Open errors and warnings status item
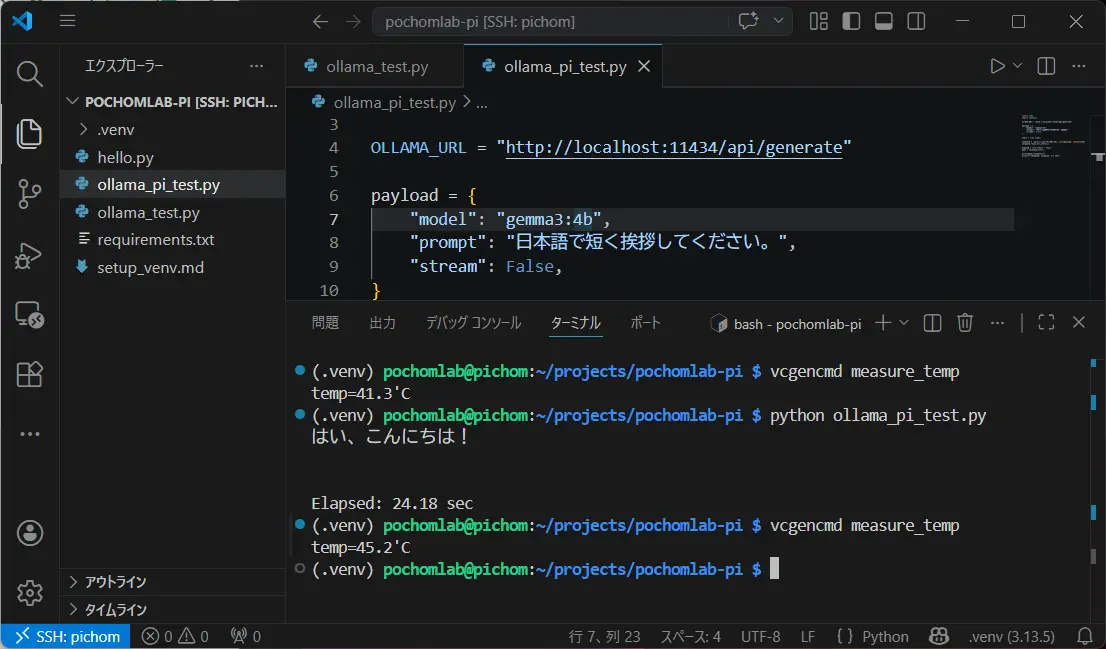This screenshot has height=649, width=1106. (175, 636)
